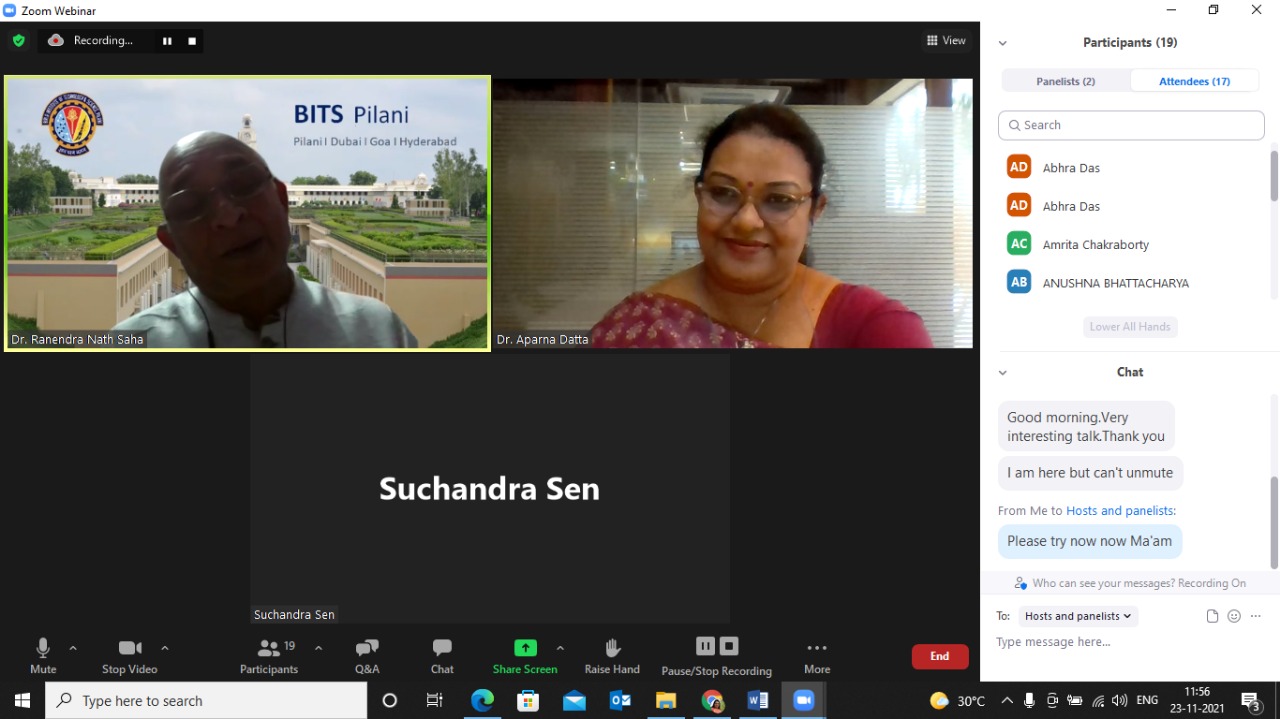
Task: Pause recording from top recording bar
Action: pos(167,41)
